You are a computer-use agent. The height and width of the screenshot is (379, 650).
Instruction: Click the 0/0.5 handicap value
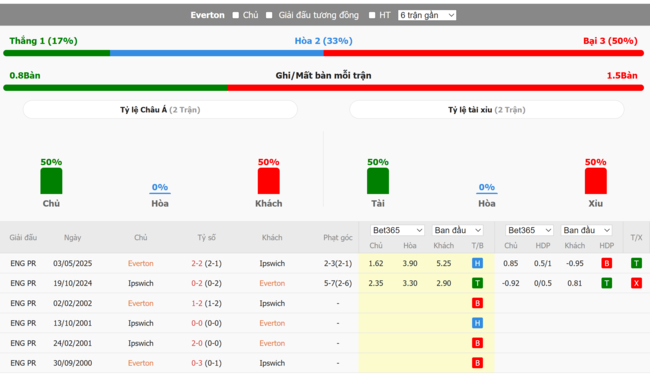(543, 283)
